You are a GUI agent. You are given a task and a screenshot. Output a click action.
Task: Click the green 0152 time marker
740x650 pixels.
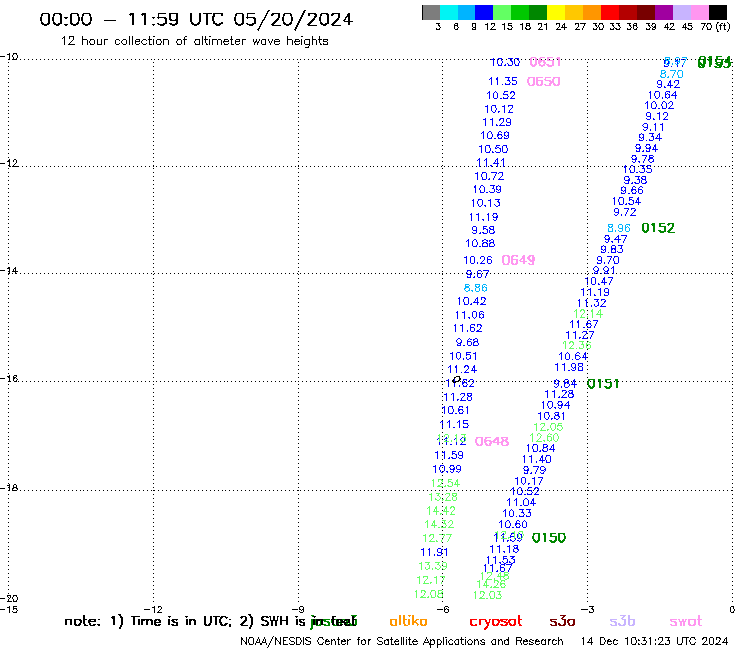click(x=658, y=228)
